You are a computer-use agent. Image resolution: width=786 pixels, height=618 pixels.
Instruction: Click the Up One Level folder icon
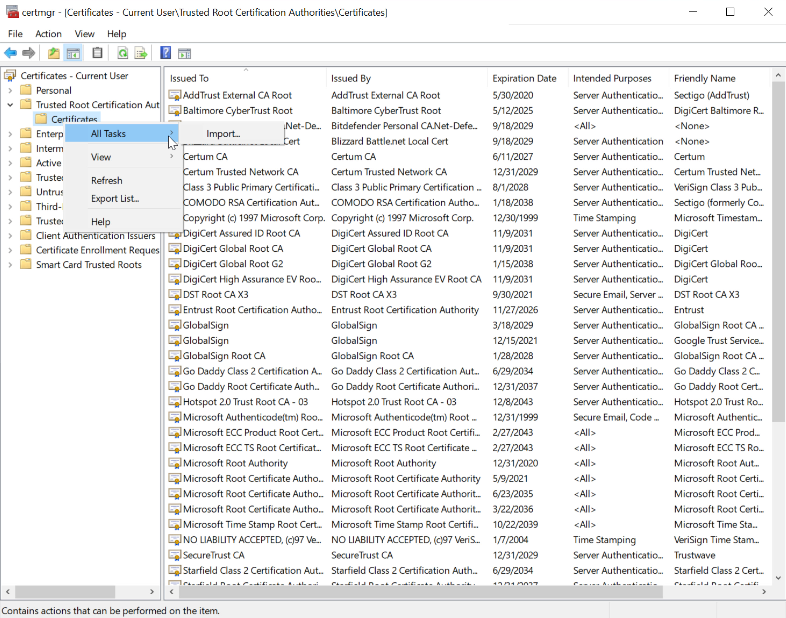[54, 53]
